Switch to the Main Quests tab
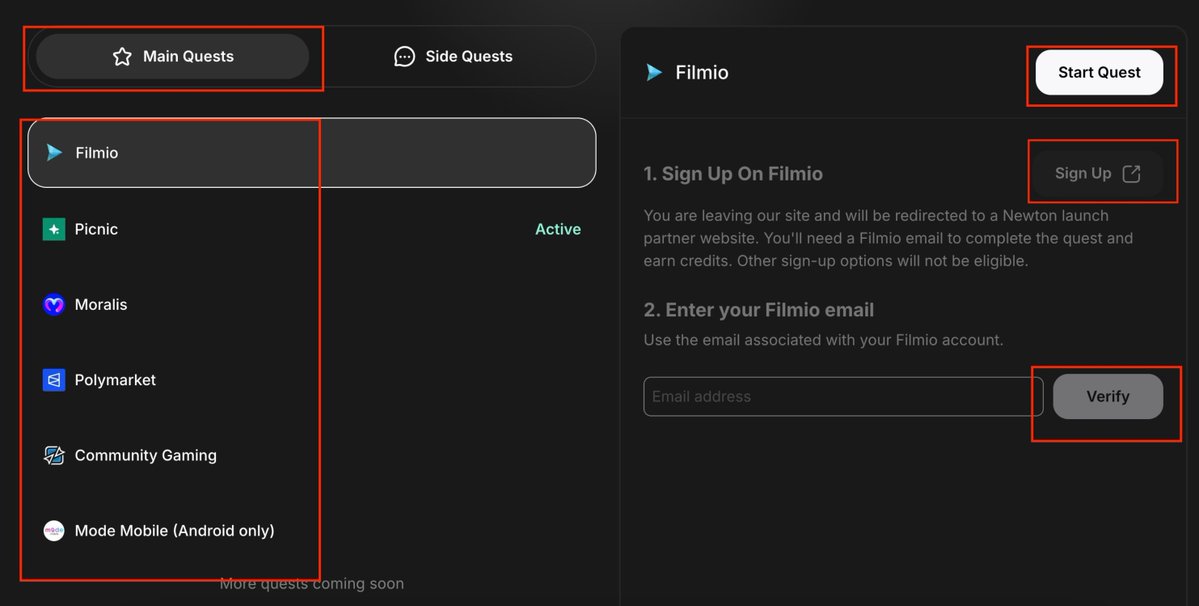The image size is (1199, 606). pos(173,57)
